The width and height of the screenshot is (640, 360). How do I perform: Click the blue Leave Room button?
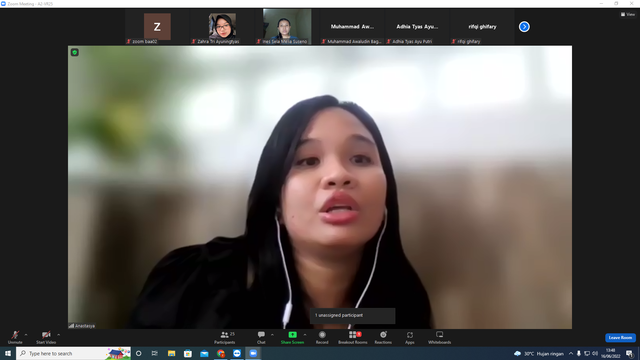pyautogui.click(x=620, y=338)
